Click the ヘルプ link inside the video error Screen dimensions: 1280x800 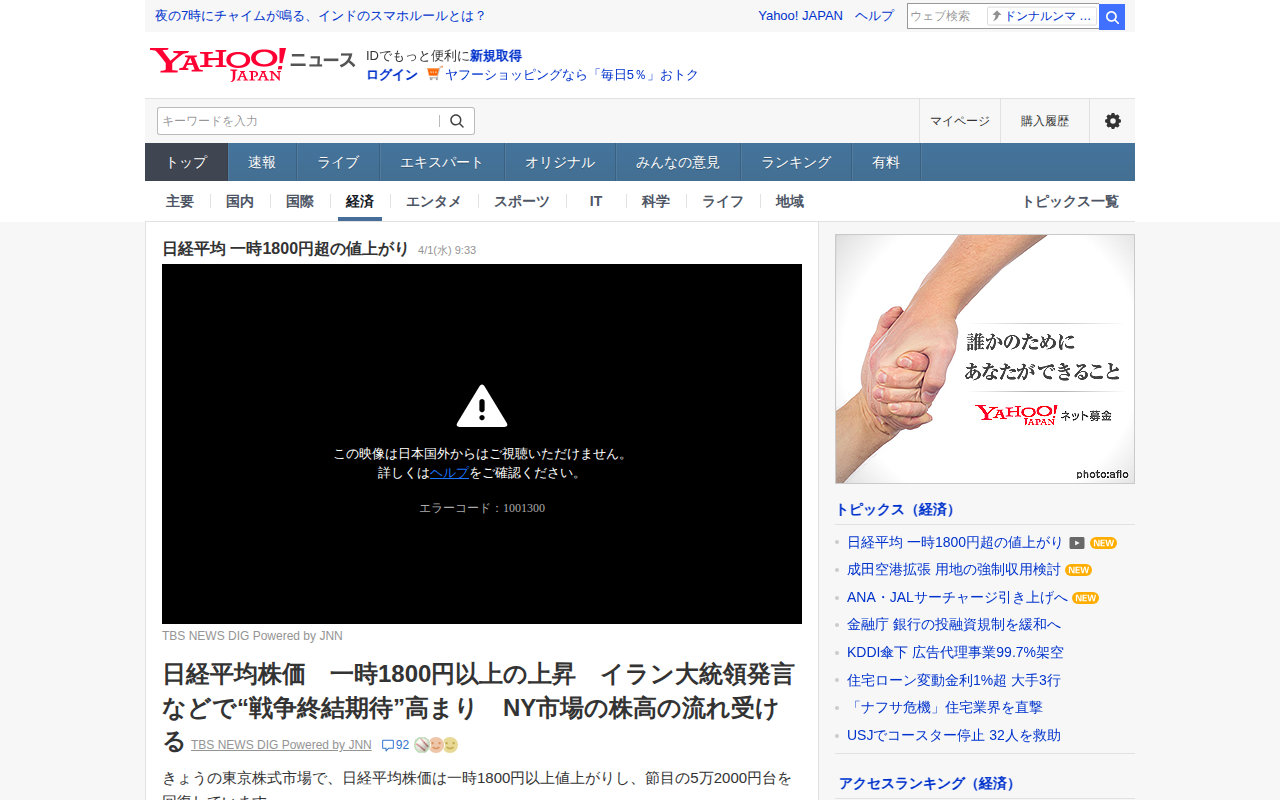(449, 473)
